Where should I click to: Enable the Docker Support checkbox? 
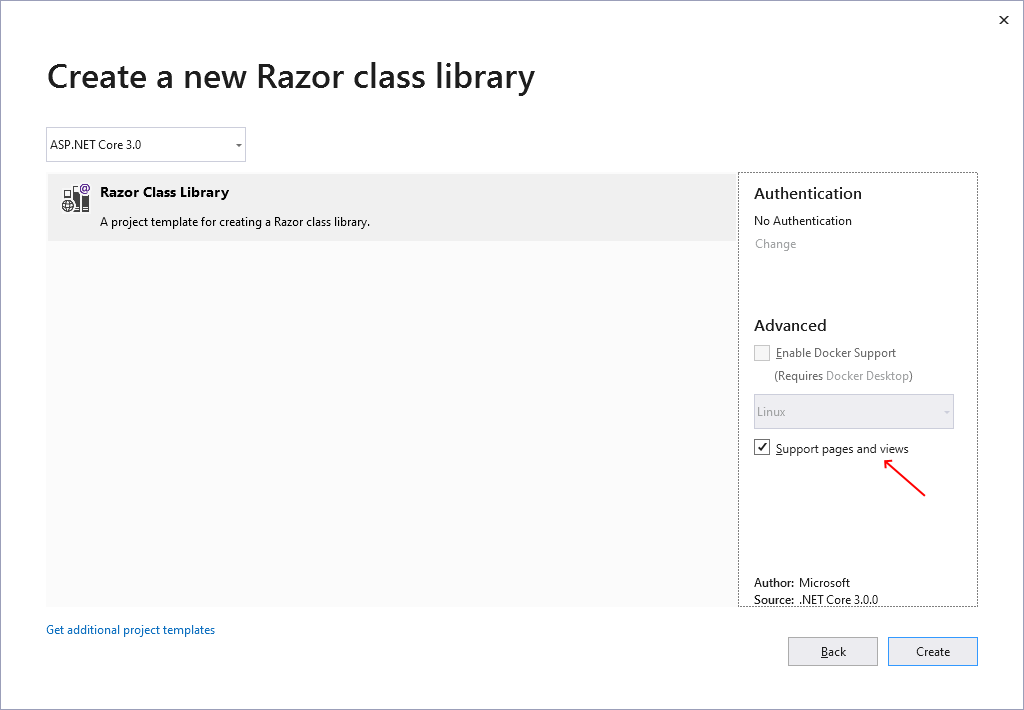point(761,352)
